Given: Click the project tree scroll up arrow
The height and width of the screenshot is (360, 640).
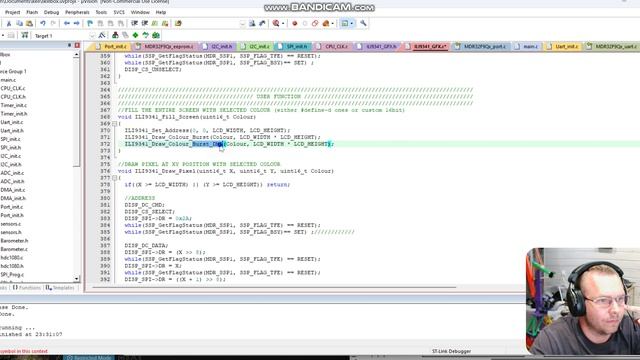Looking at the screenshot, I should [x=77, y=55].
